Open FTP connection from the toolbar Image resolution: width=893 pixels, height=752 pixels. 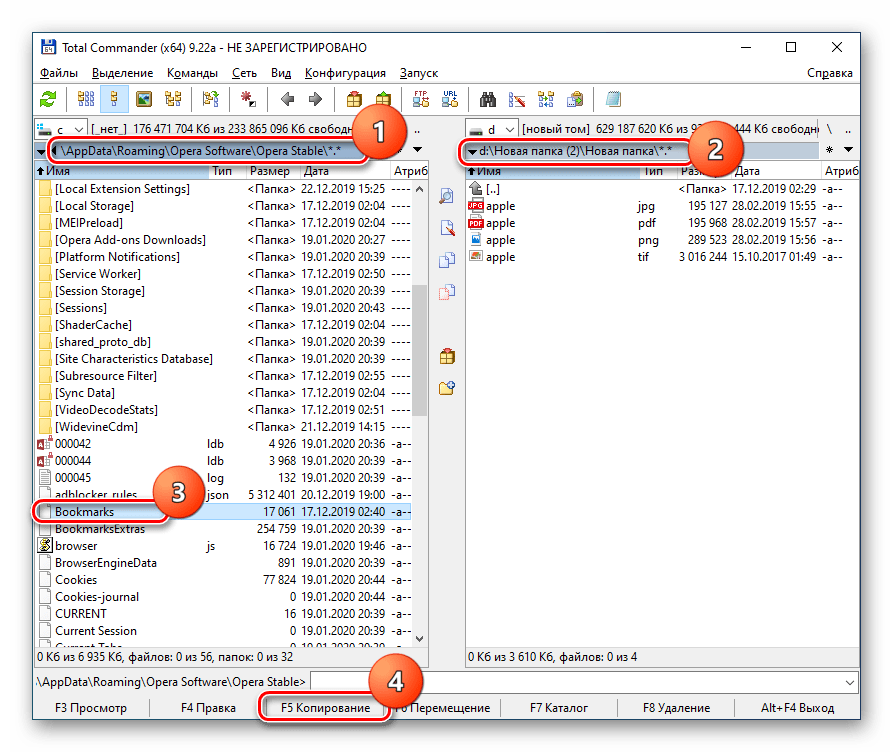coord(421,99)
